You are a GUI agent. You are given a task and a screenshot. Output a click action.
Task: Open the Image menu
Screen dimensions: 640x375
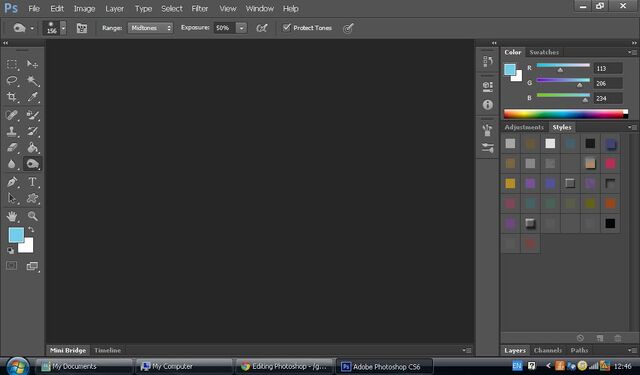(x=84, y=9)
